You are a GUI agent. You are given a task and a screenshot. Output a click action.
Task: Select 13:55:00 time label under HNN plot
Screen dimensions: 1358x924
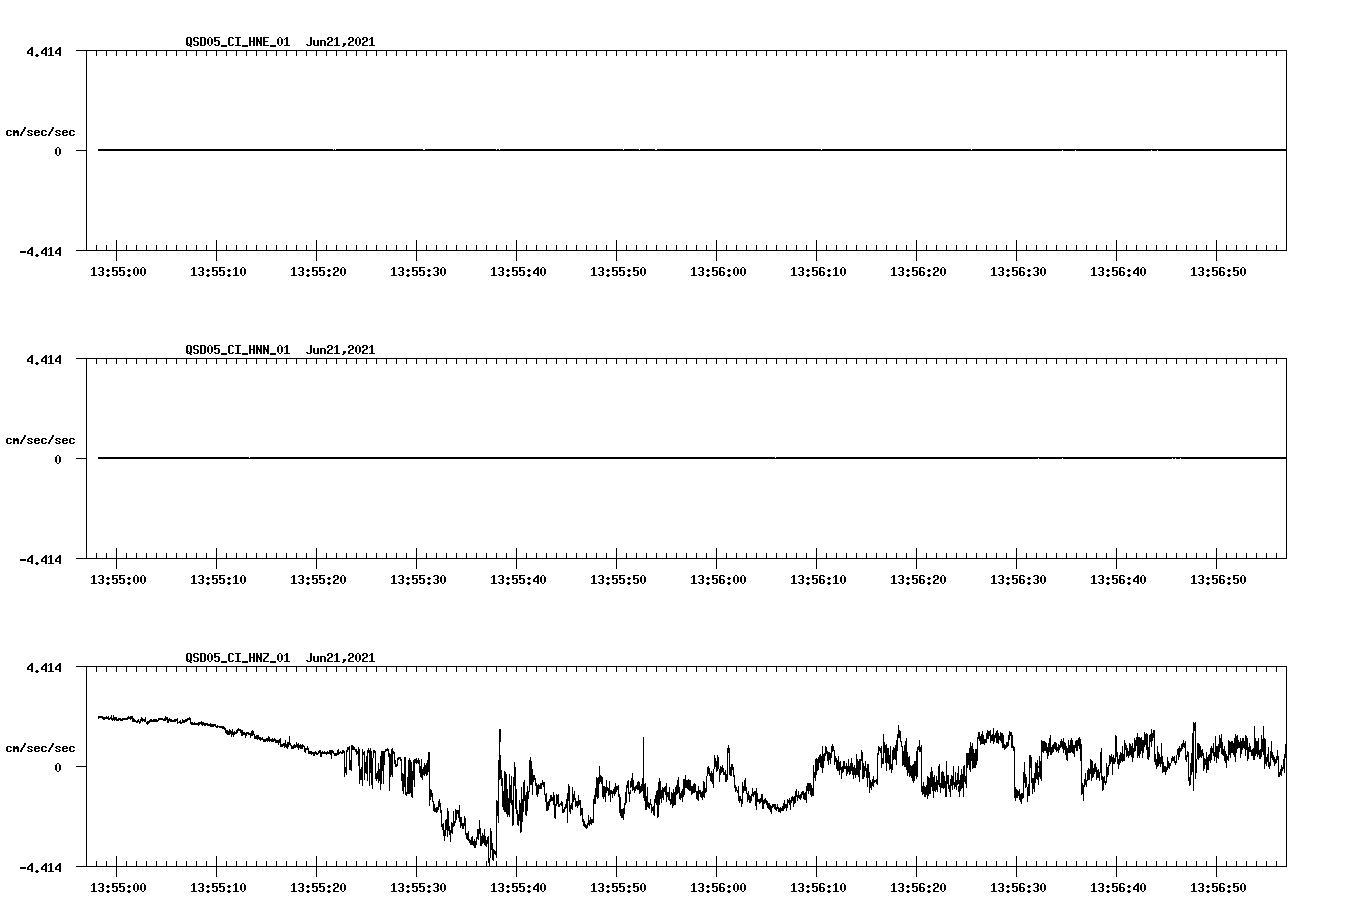click(118, 580)
